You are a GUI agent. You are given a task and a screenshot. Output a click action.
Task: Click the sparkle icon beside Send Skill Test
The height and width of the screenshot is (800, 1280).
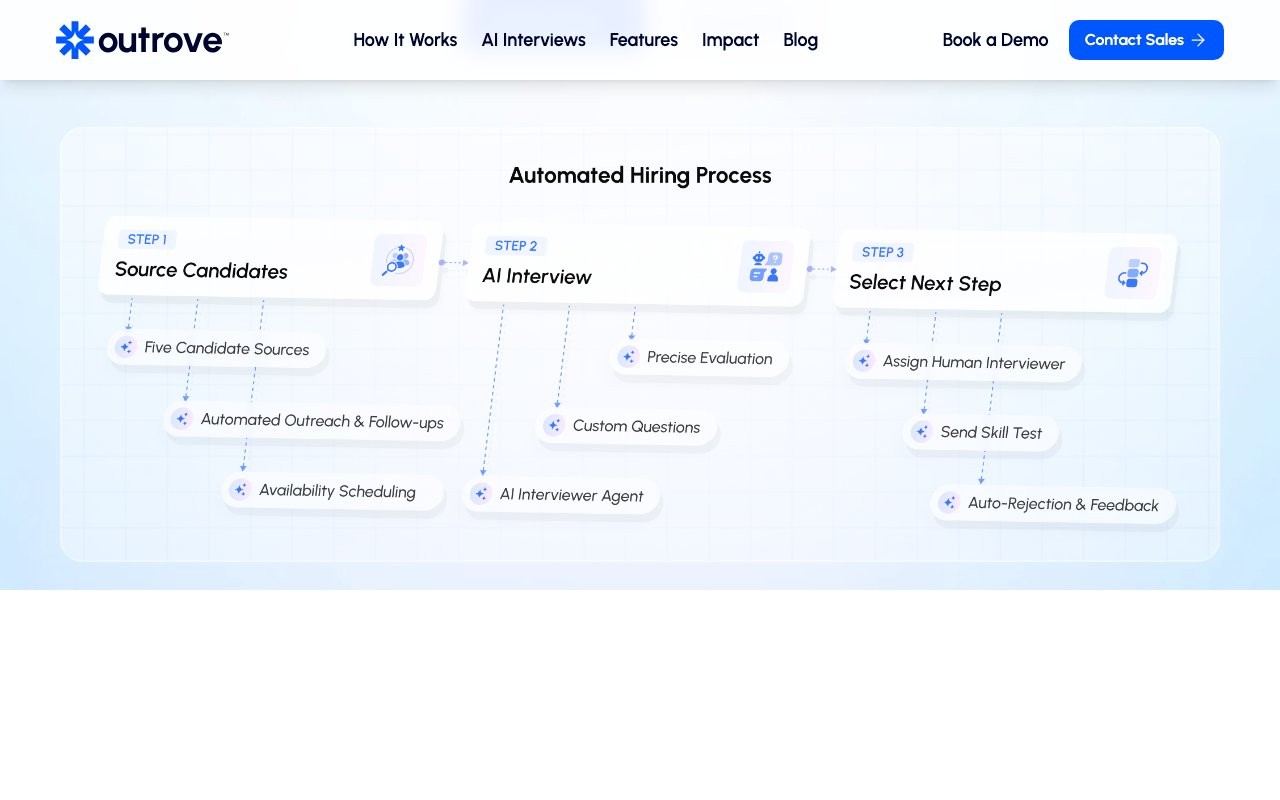(921, 431)
